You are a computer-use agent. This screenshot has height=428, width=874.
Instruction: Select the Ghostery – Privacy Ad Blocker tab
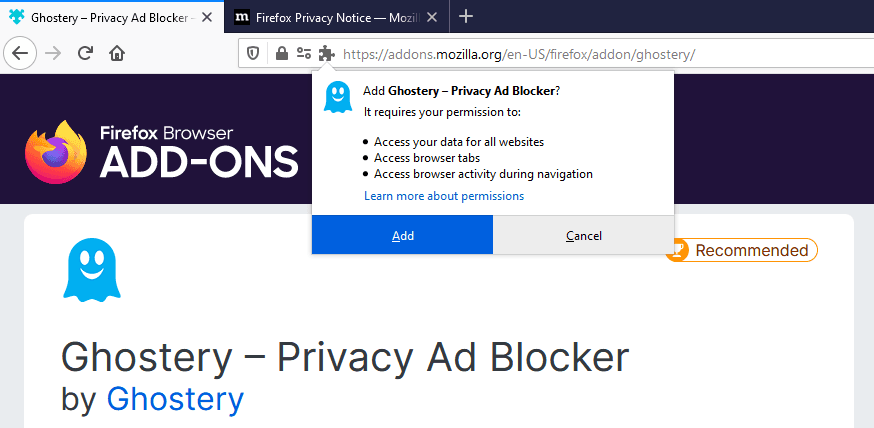pyautogui.click(x=100, y=17)
